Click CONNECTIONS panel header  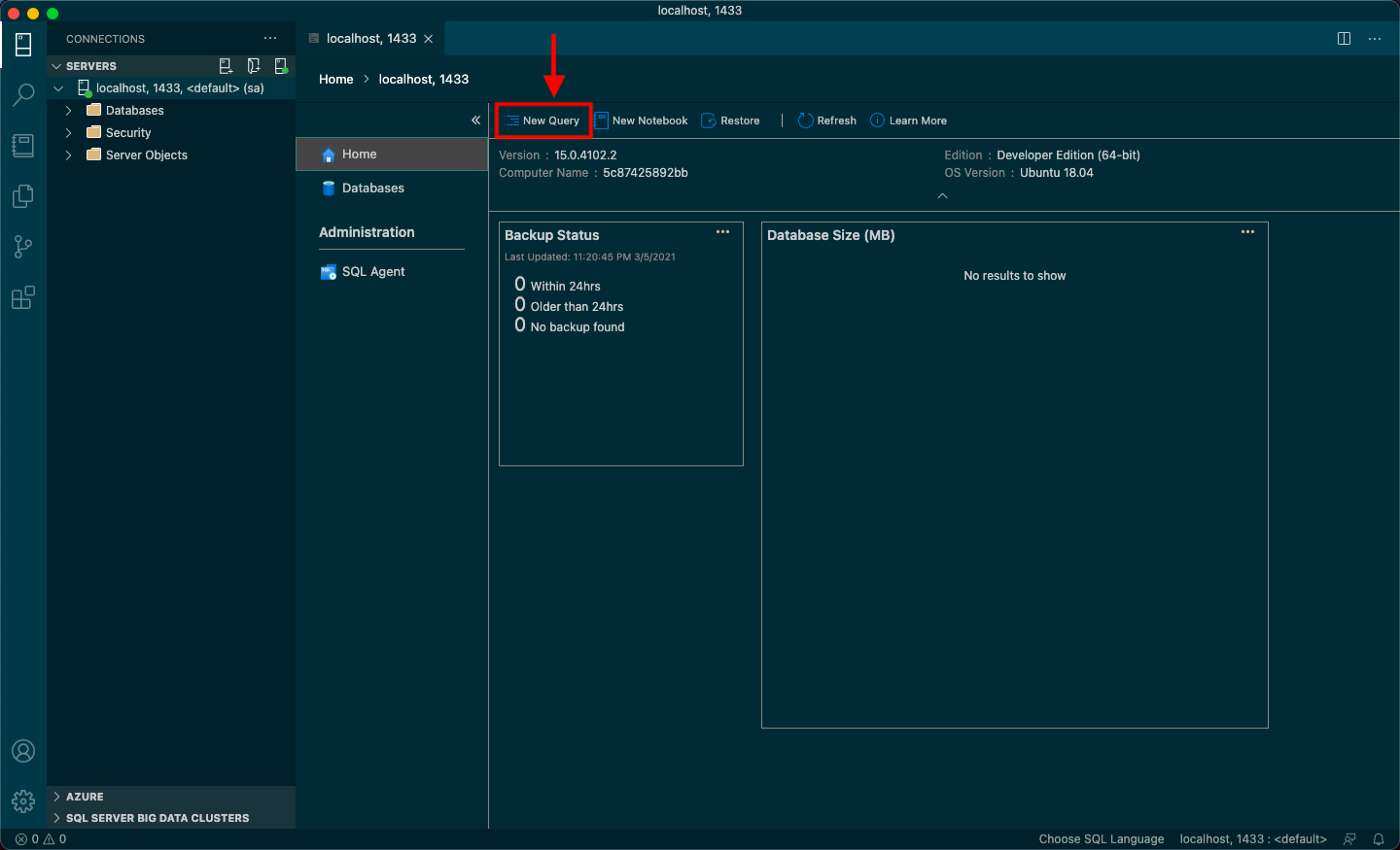[x=105, y=39]
